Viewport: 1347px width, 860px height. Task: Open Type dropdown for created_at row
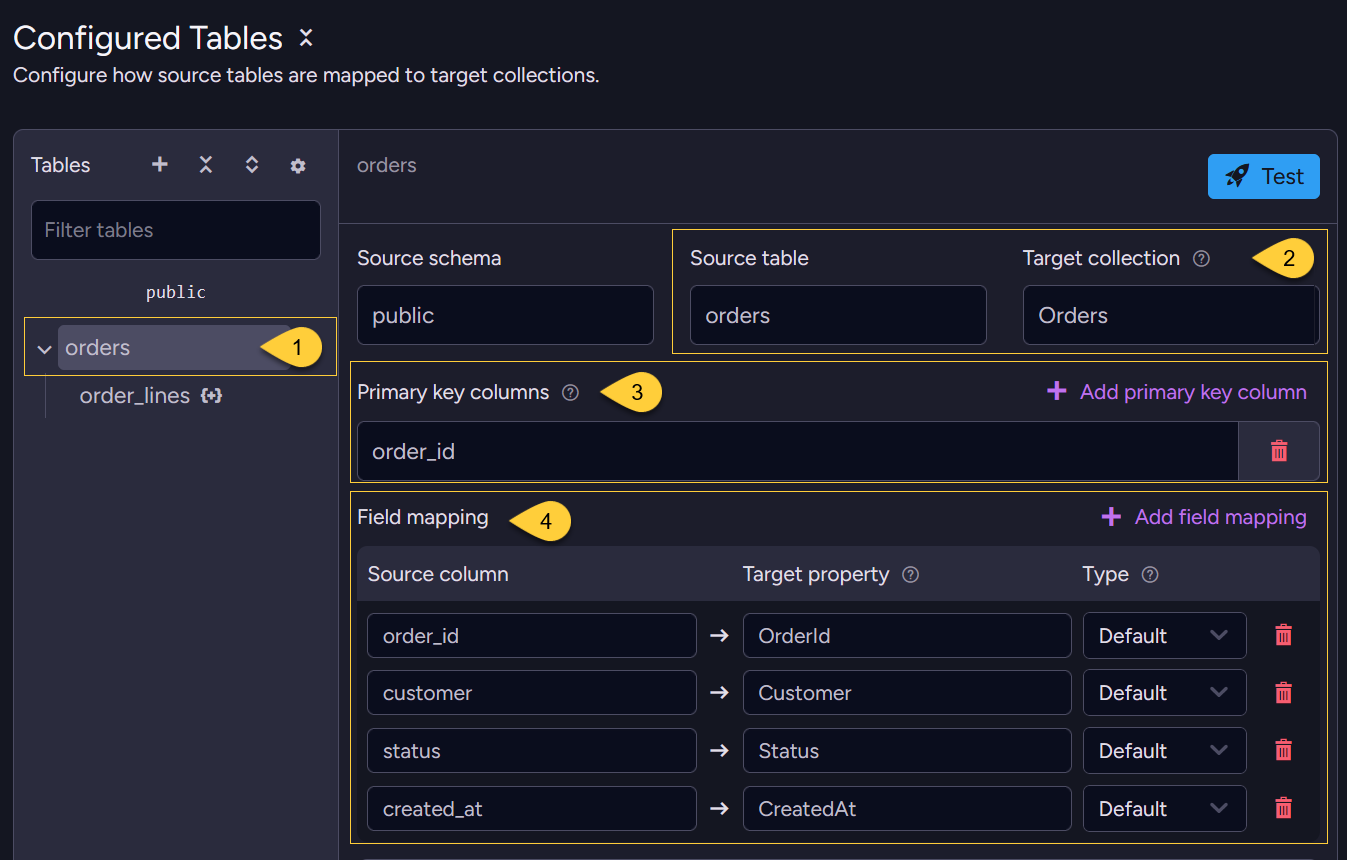click(1165, 809)
